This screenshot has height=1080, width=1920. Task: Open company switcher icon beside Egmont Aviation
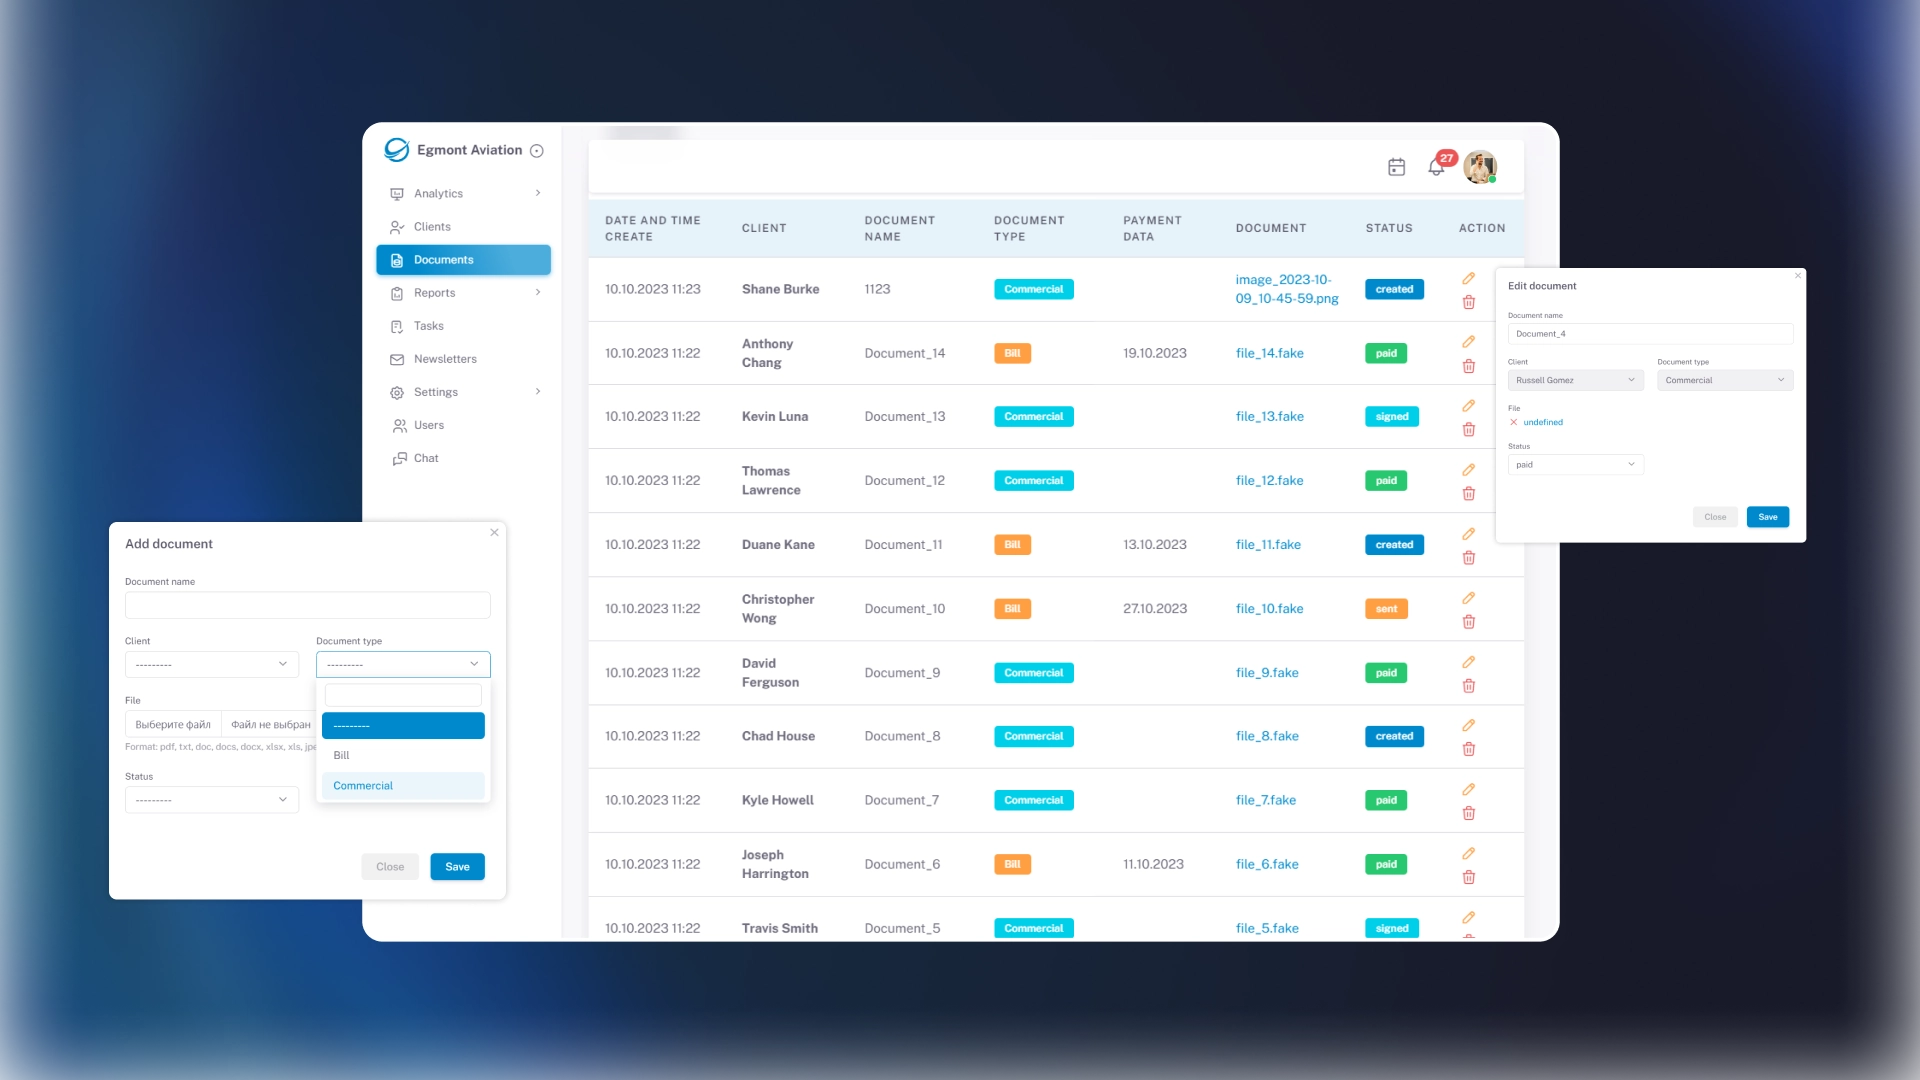536,151
